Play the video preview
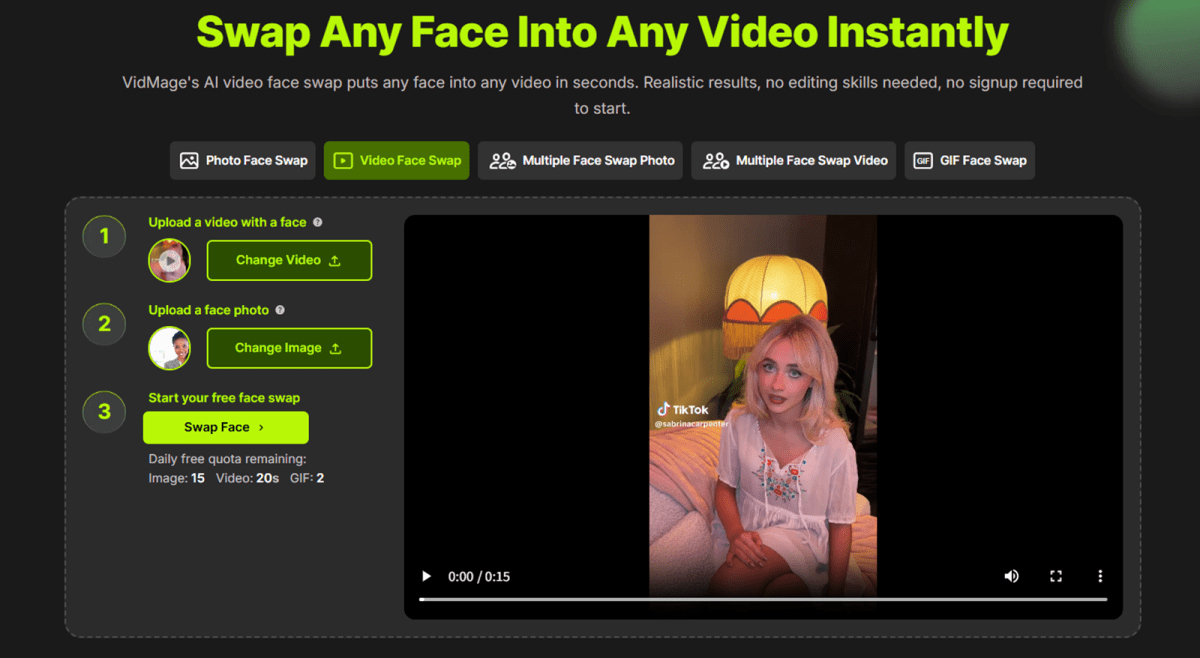 pos(427,576)
